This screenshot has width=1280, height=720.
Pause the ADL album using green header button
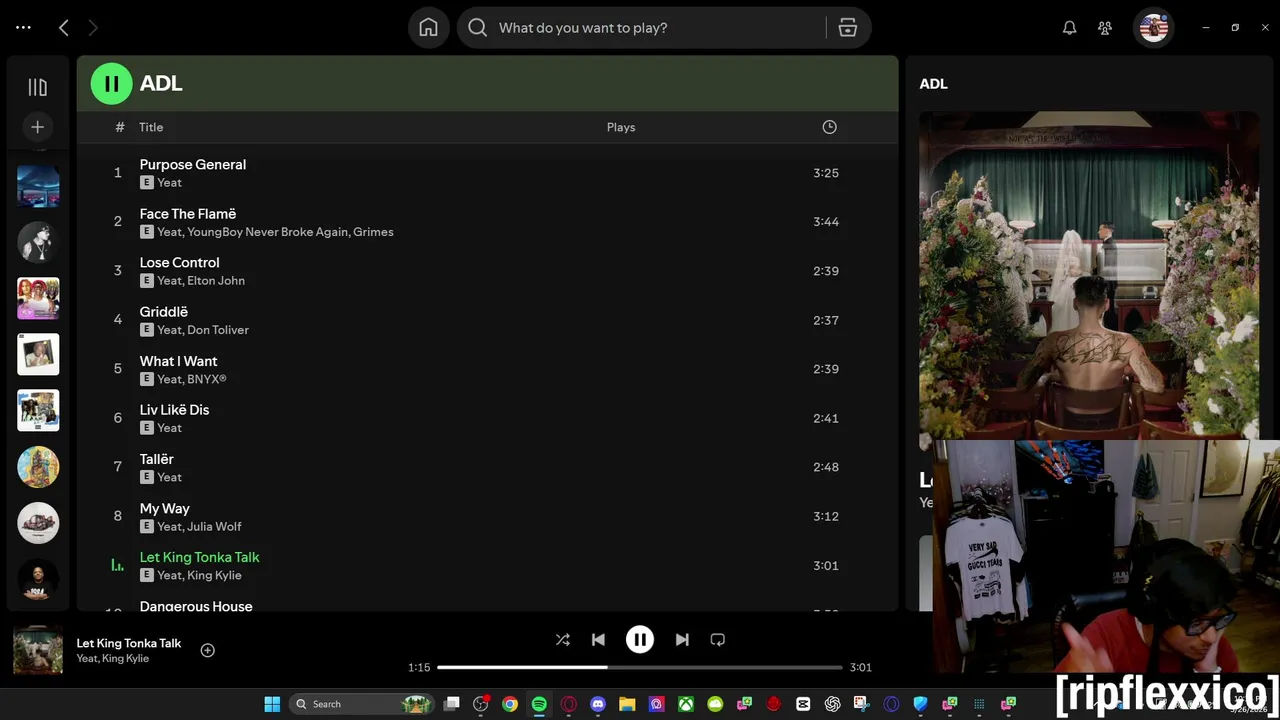(111, 83)
